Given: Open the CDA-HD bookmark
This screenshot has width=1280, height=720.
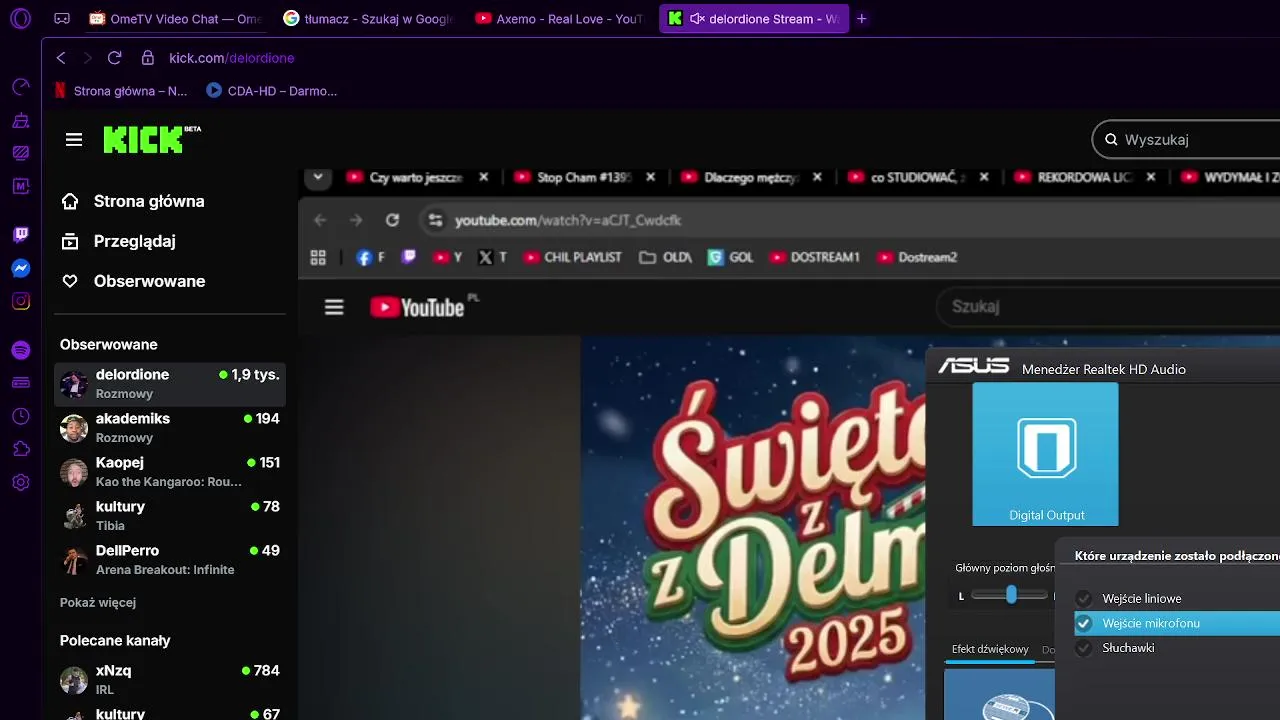Looking at the screenshot, I should tap(272, 90).
